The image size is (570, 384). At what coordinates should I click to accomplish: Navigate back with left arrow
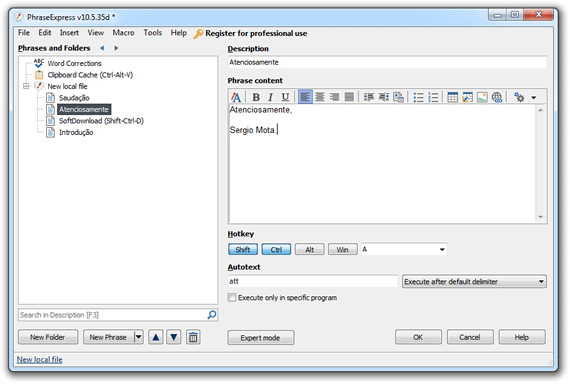pyautogui.click(x=102, y=48)
